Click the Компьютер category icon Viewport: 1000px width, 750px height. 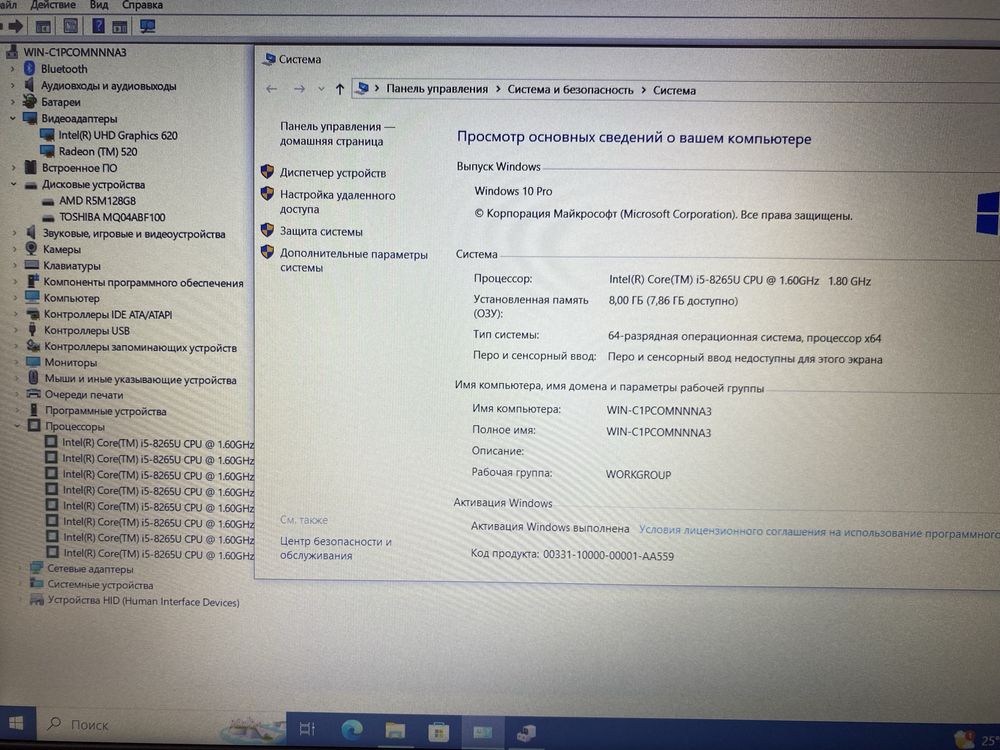pyautogui.click(x=33, y=297)
